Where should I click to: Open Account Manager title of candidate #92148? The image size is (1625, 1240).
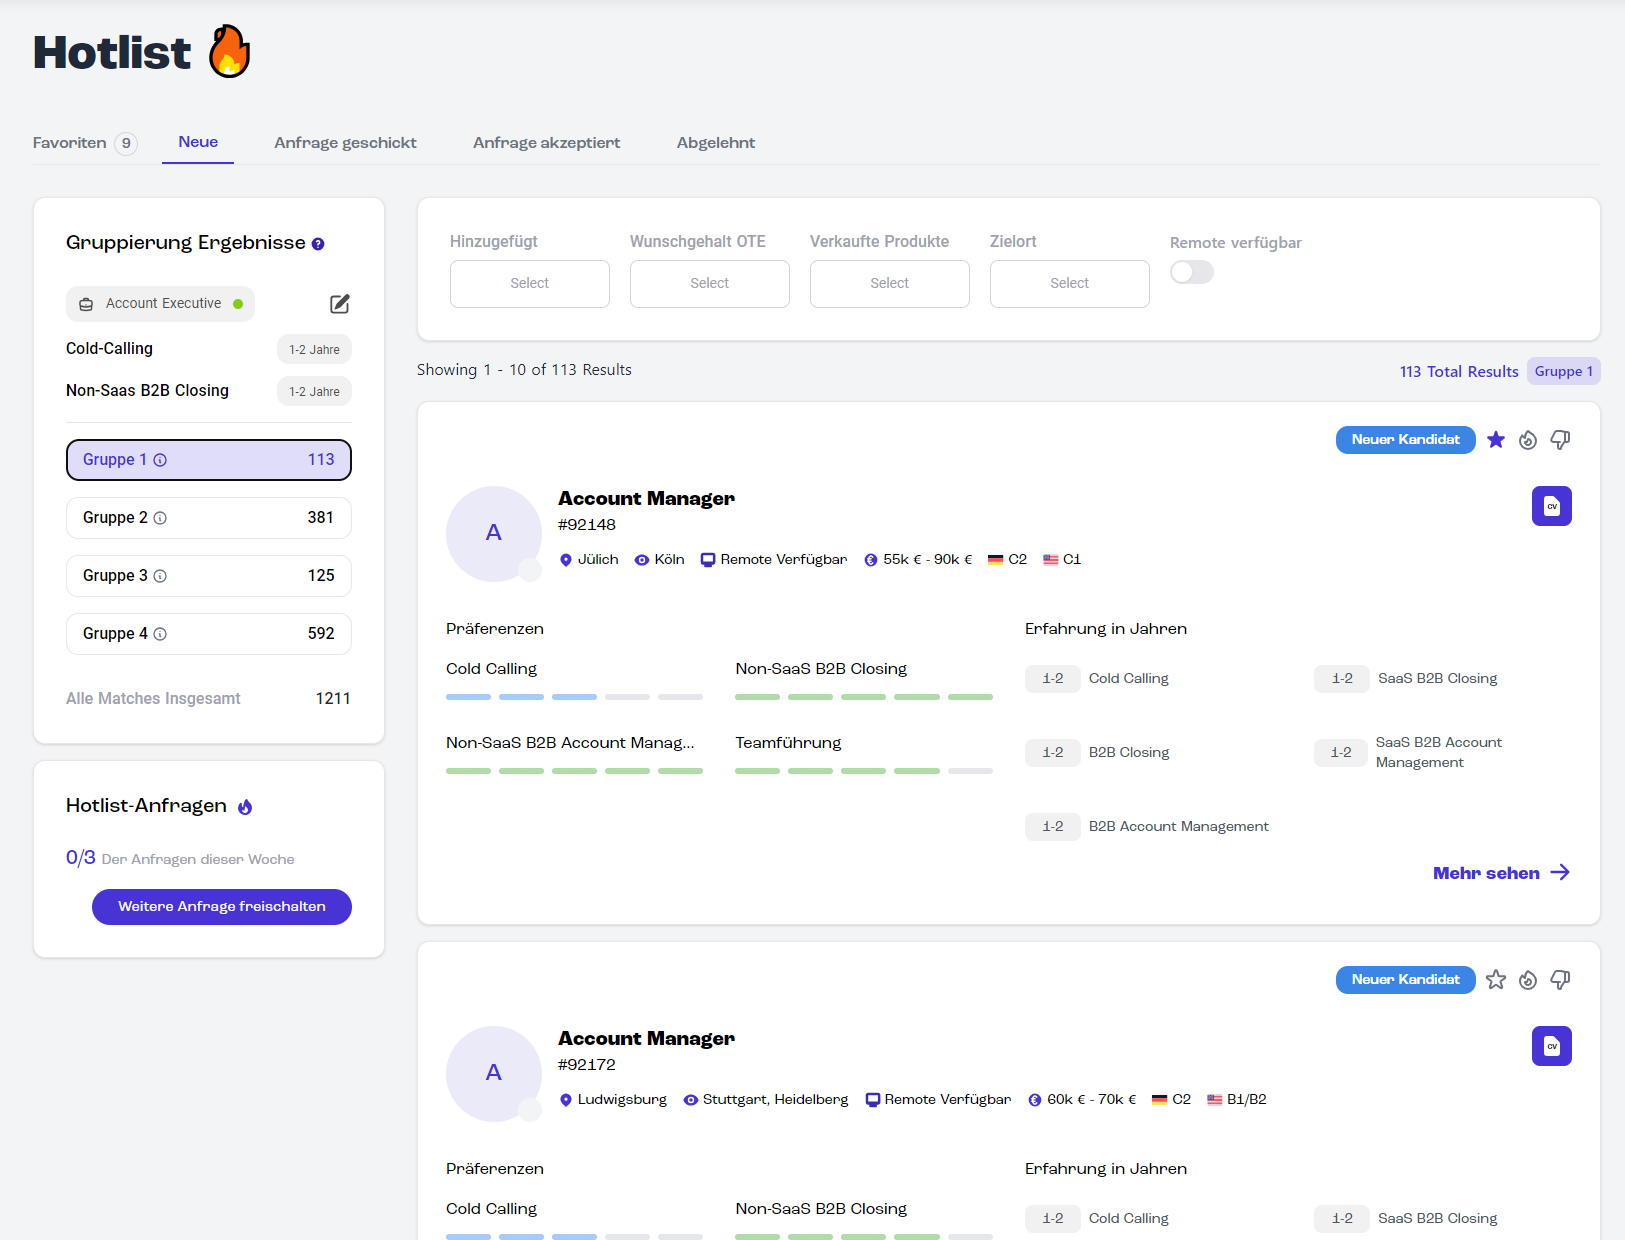[x=646, y=498]
